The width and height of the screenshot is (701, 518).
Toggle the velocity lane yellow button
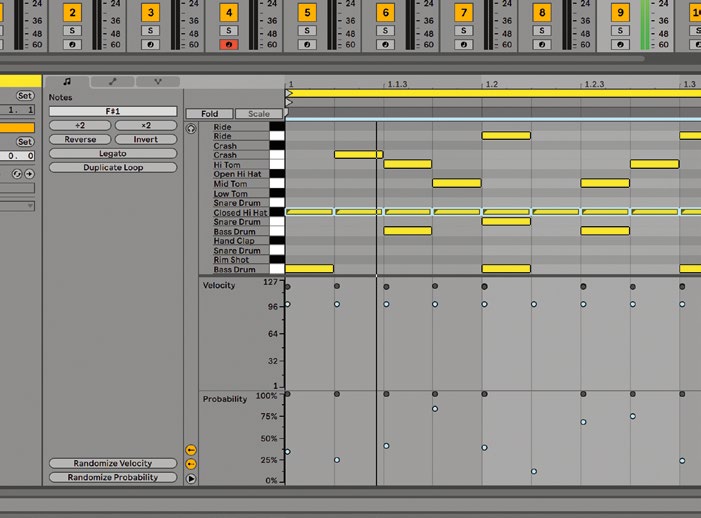(x=191, y=450)
